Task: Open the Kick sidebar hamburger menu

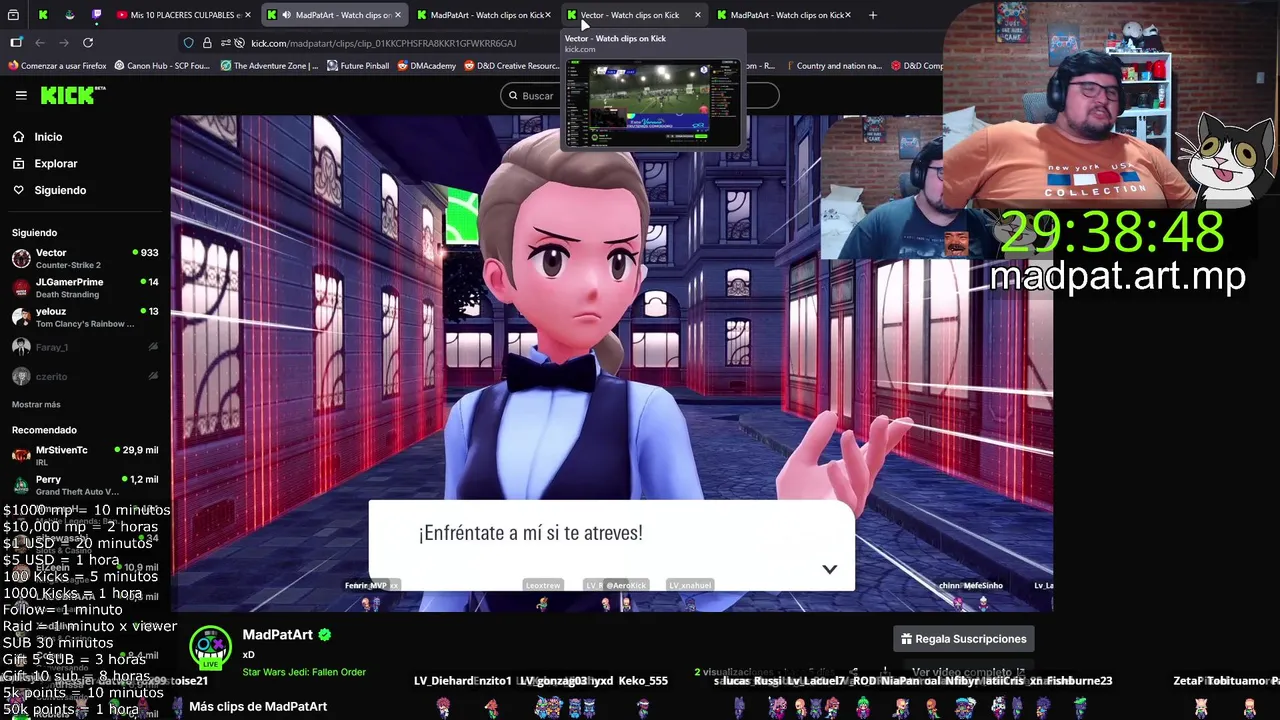Action: coord(21,95)
